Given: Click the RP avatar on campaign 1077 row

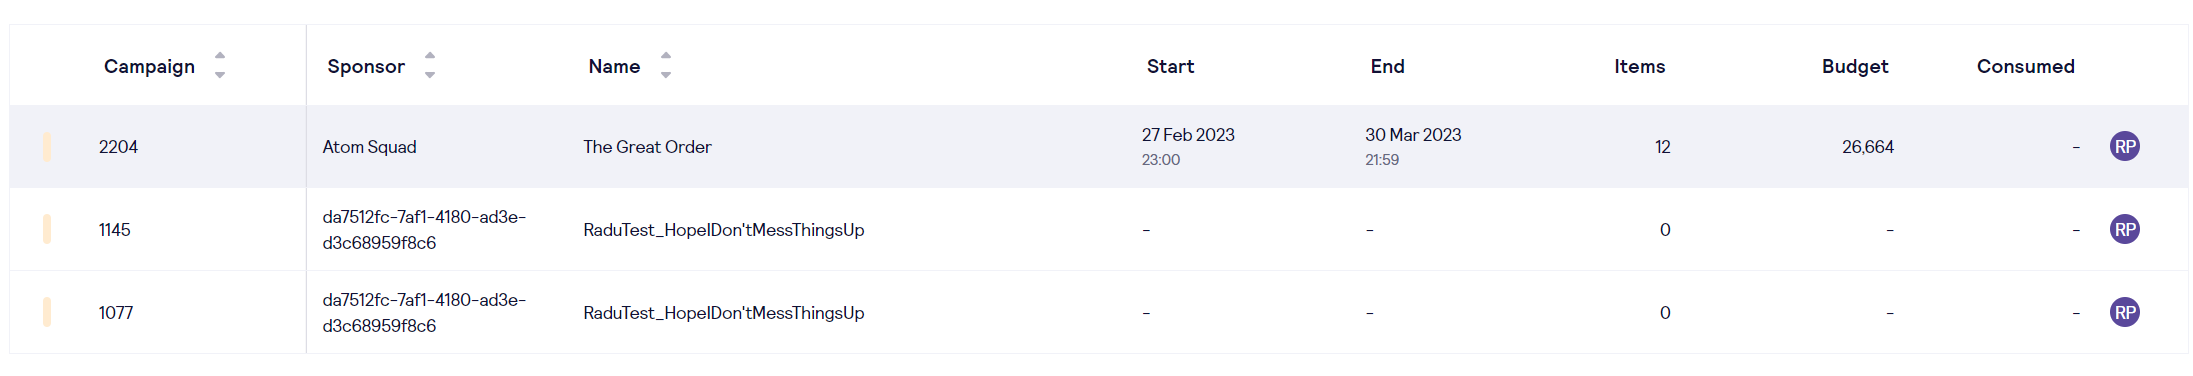Looking at the screenshot, I should click(x=2124, y=313).
